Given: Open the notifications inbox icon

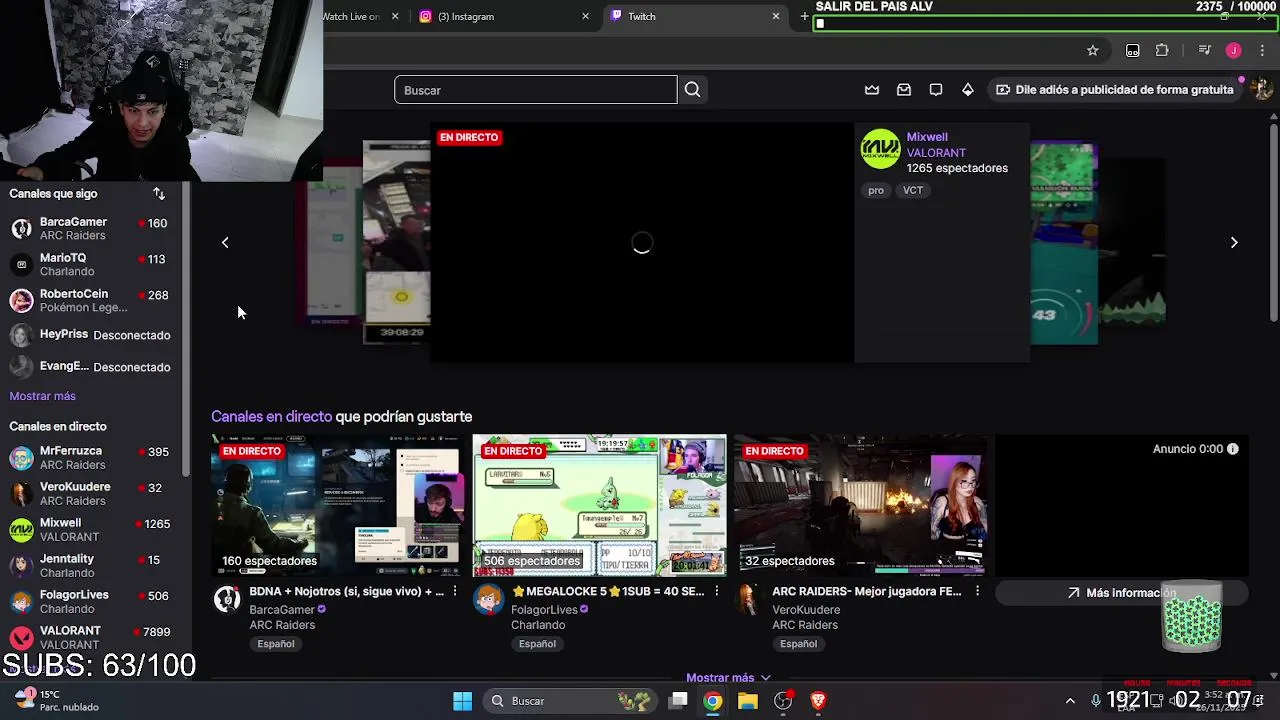Looking at the screenshot, I should [904, 90].
